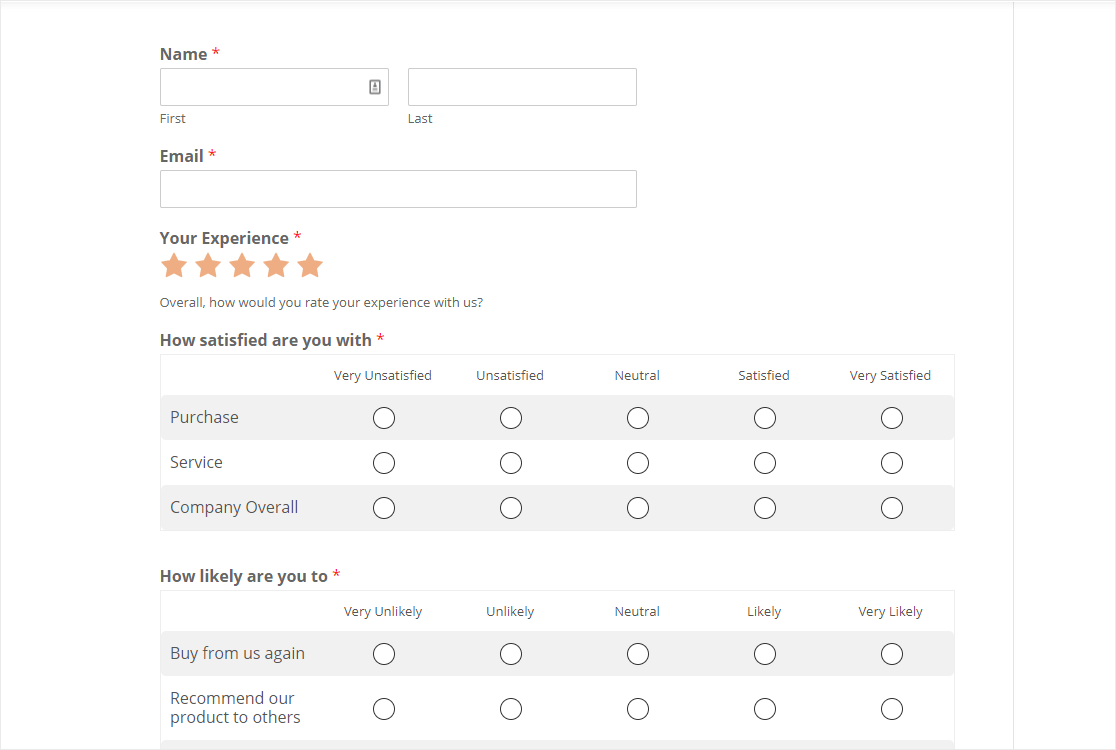Select Very Satisfied for Purchase
The height and width of the screenshot is (750, 1116).
892,418
